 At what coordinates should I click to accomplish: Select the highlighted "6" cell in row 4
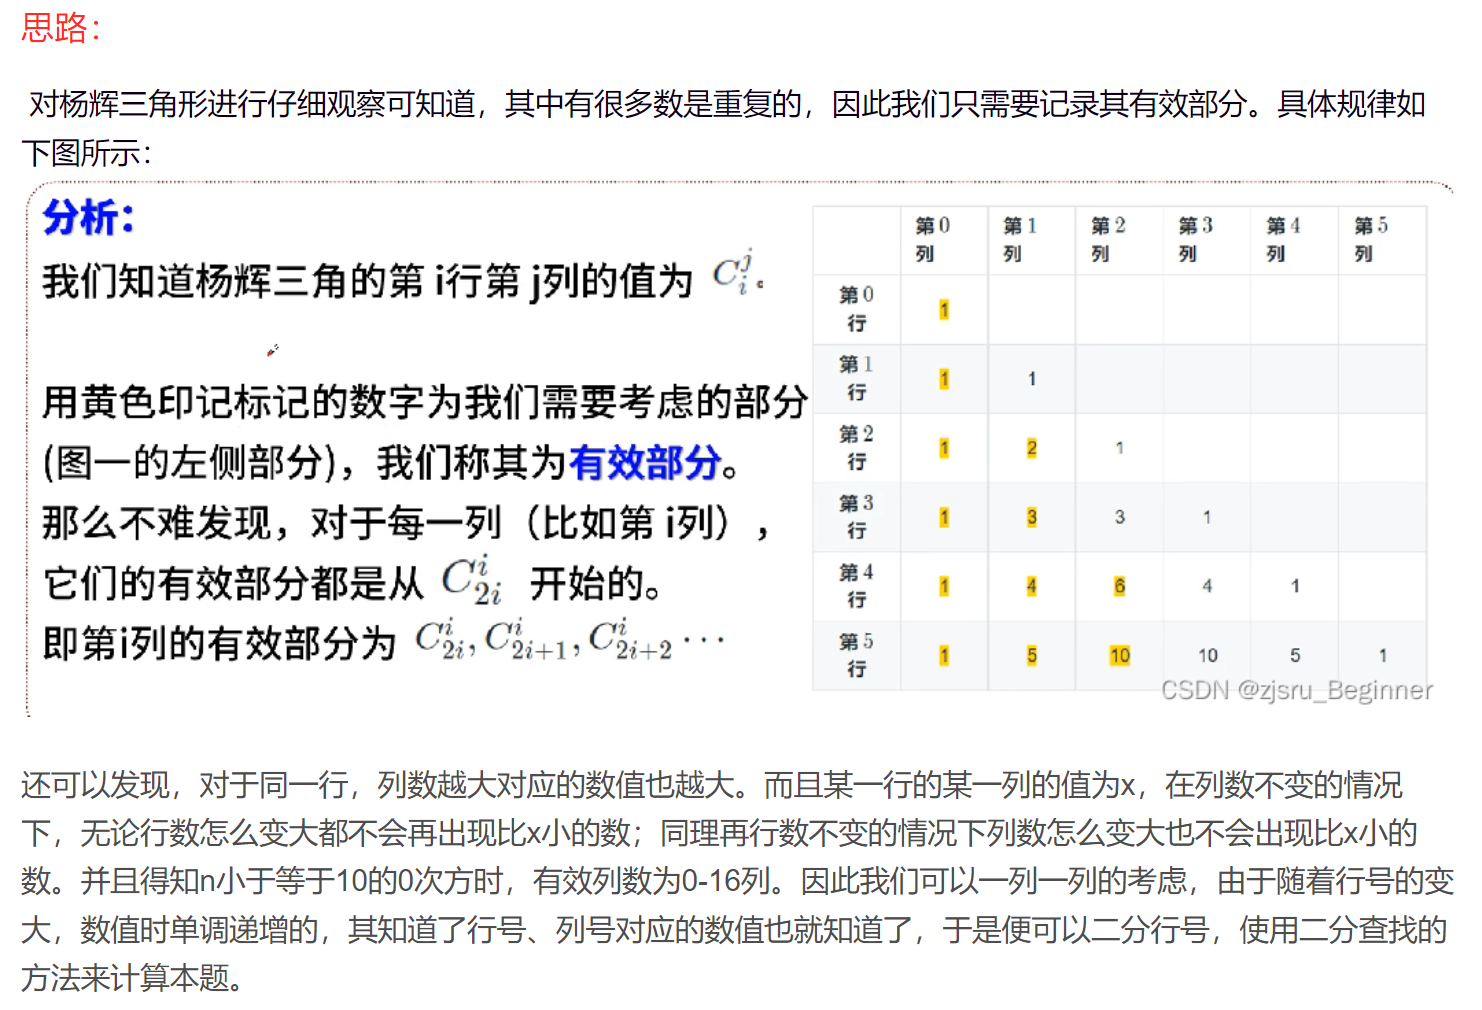pyautogui.click(x=1119, y=586)
